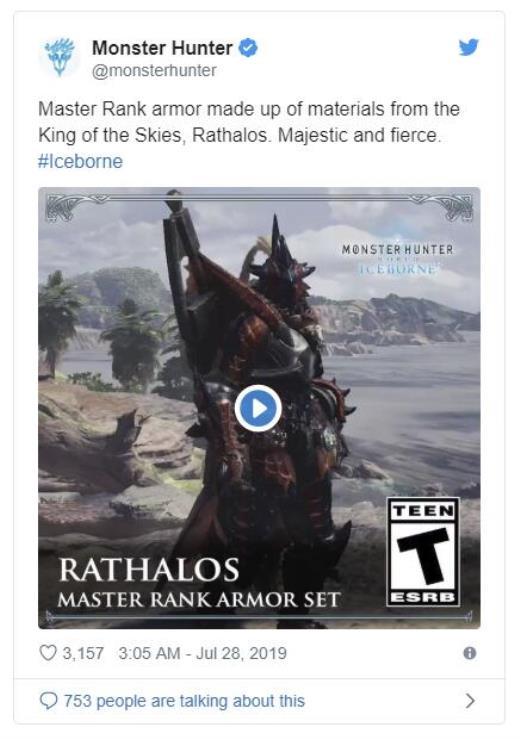The width and height of the screenshot is (520, 739).
Task: Click the speech bubble reply icon
Action: 48,701
